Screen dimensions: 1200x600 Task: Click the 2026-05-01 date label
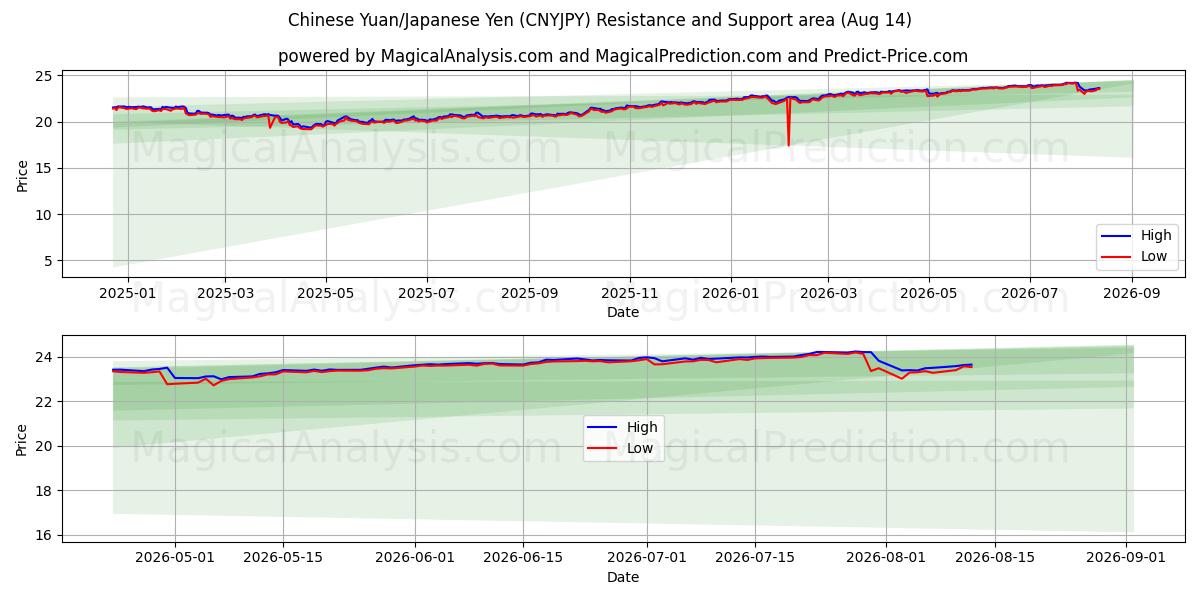click(175, 559)
